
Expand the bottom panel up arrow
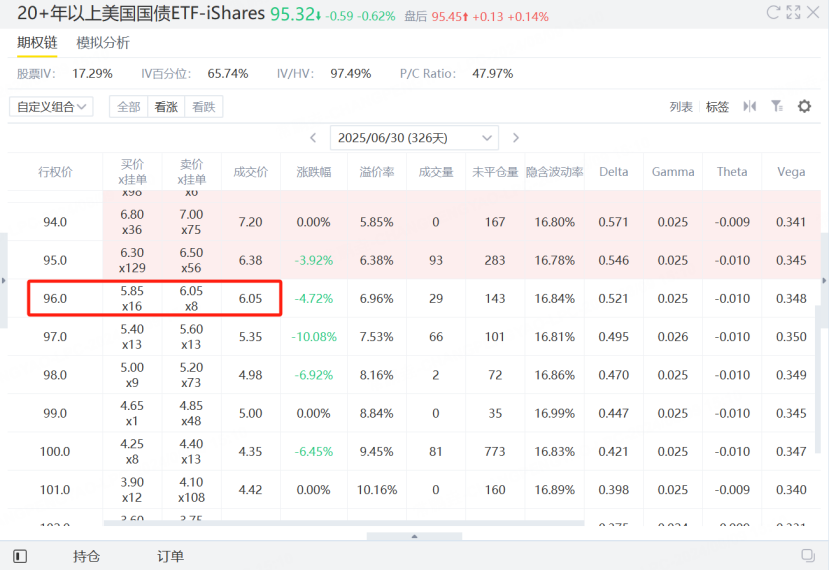tap(414, 536)
